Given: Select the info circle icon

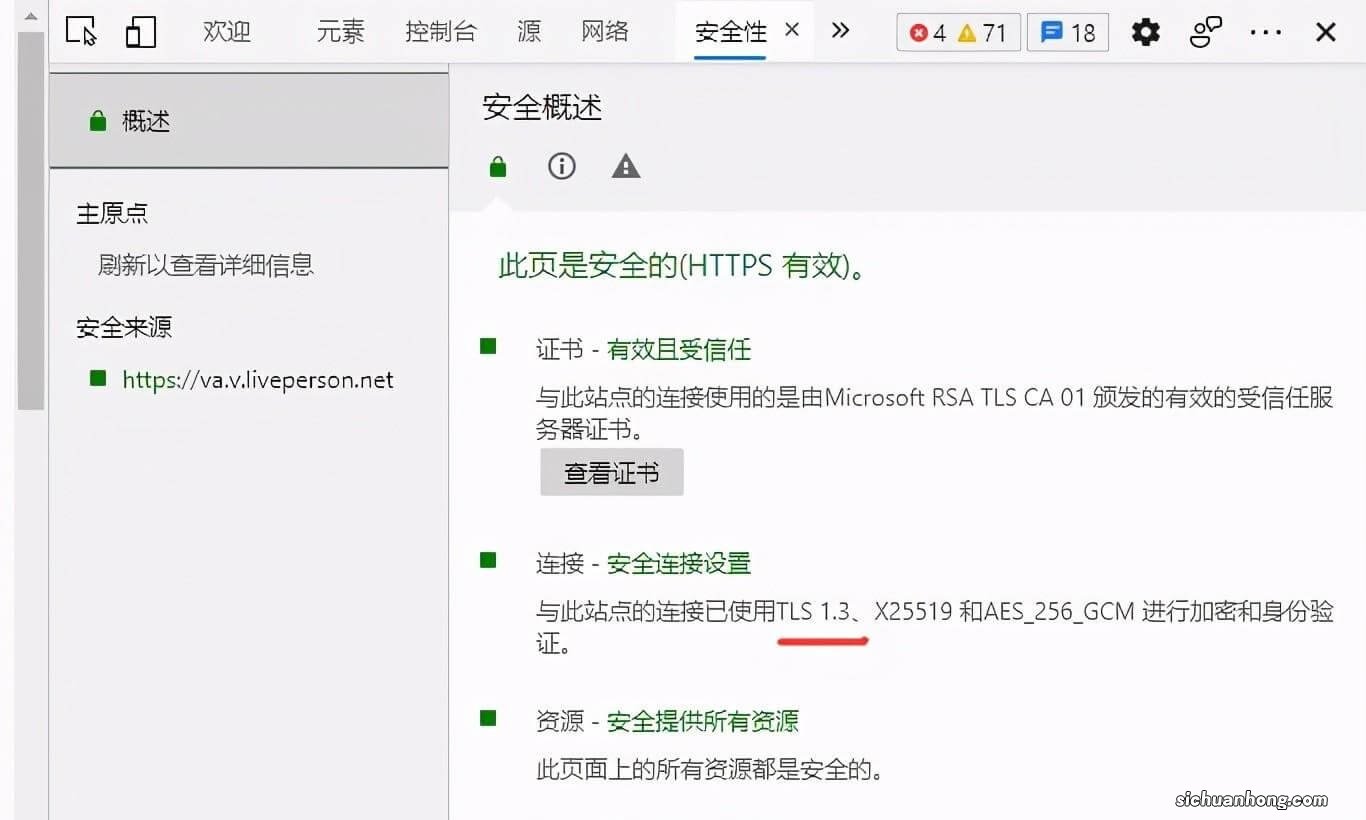Looking at the screenshot, I should (561, 166).
